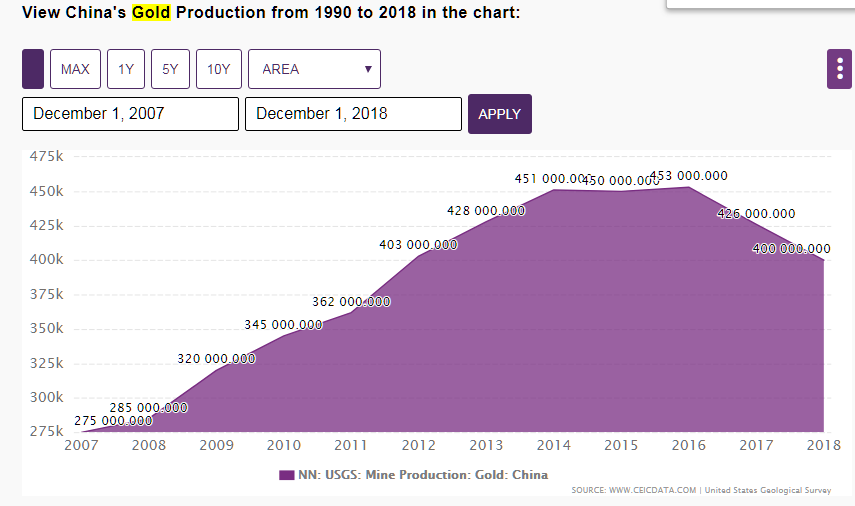The width and height of the screenshot is (855, 506).
Task: Click the end date field December 1, 2018
Action: coord(353,114)
